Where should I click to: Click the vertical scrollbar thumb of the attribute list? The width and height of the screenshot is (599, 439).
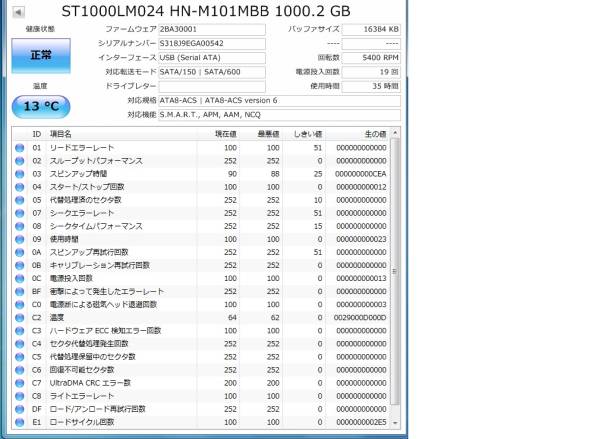pos(395,271)
